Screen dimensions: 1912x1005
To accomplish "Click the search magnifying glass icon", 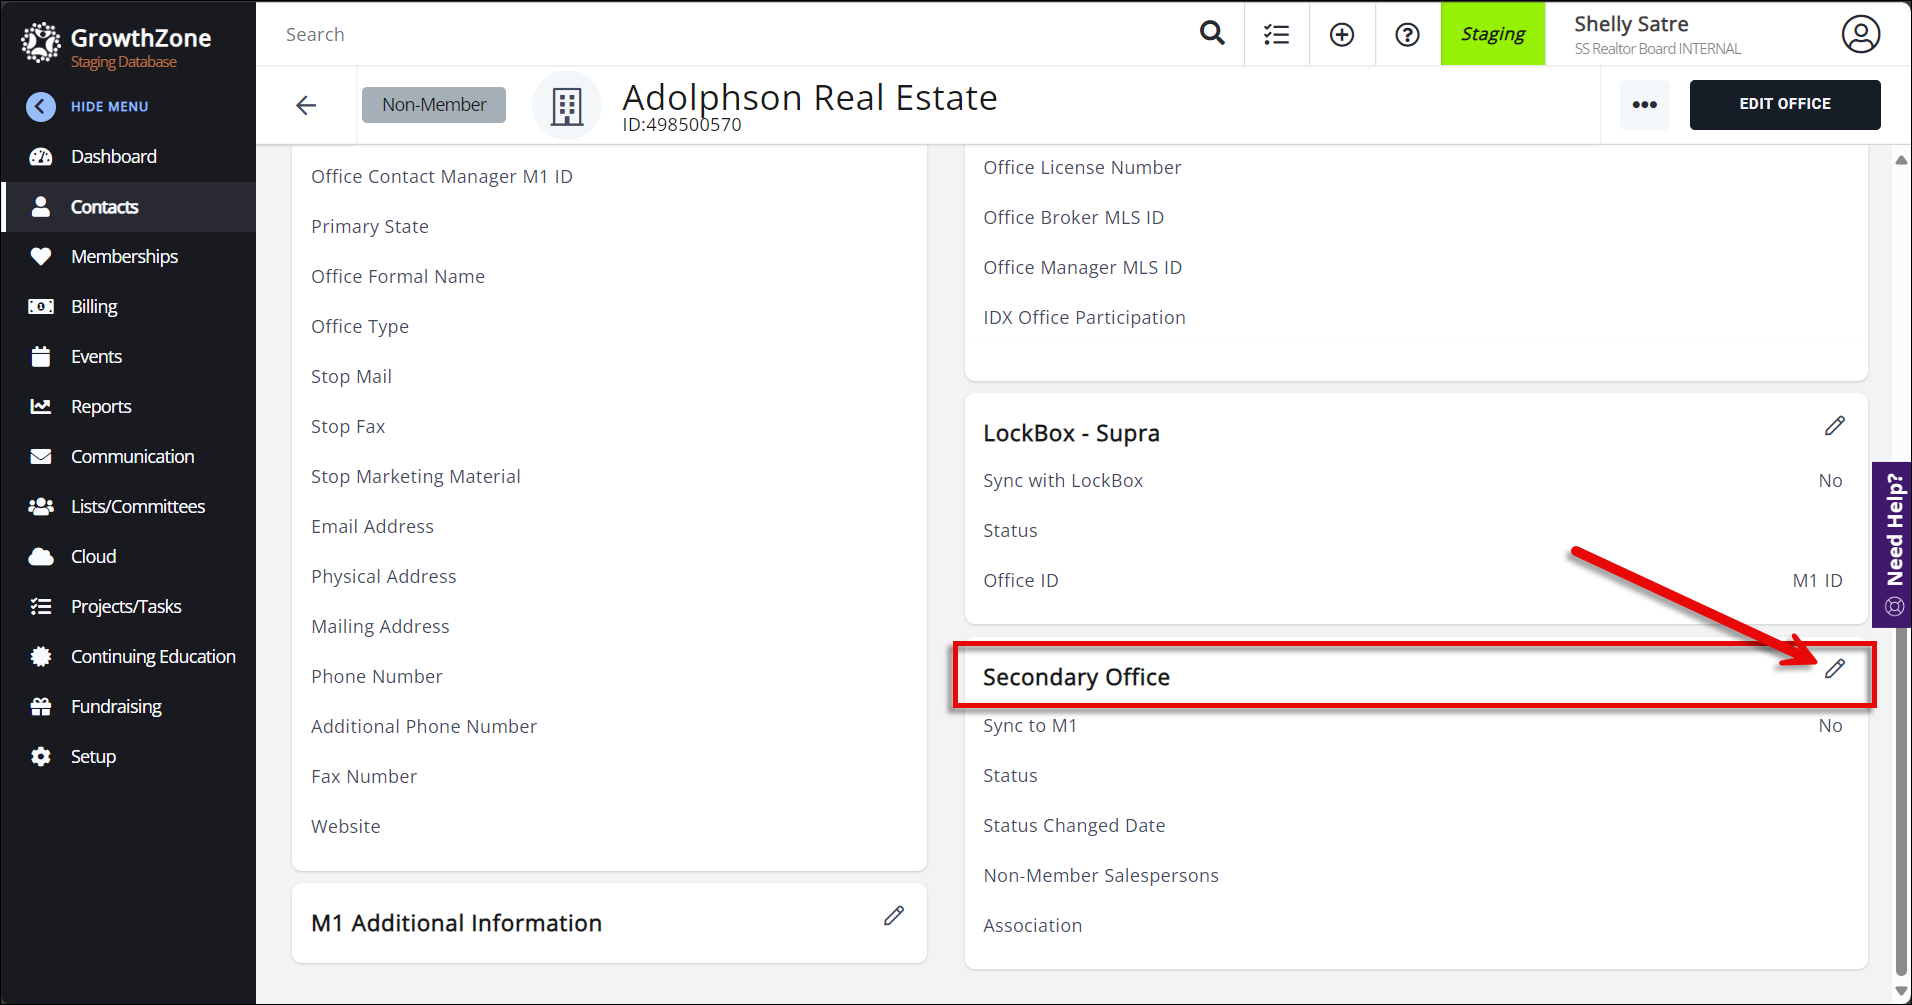I will point(1212,34).
